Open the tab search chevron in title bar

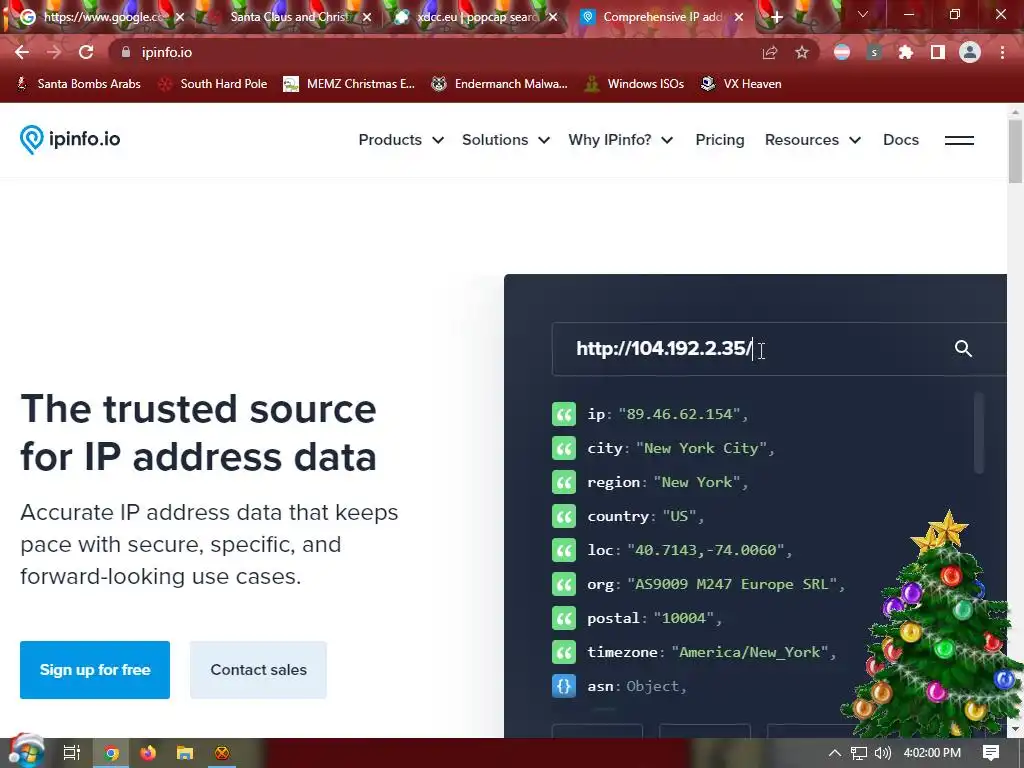pos(863,14)
